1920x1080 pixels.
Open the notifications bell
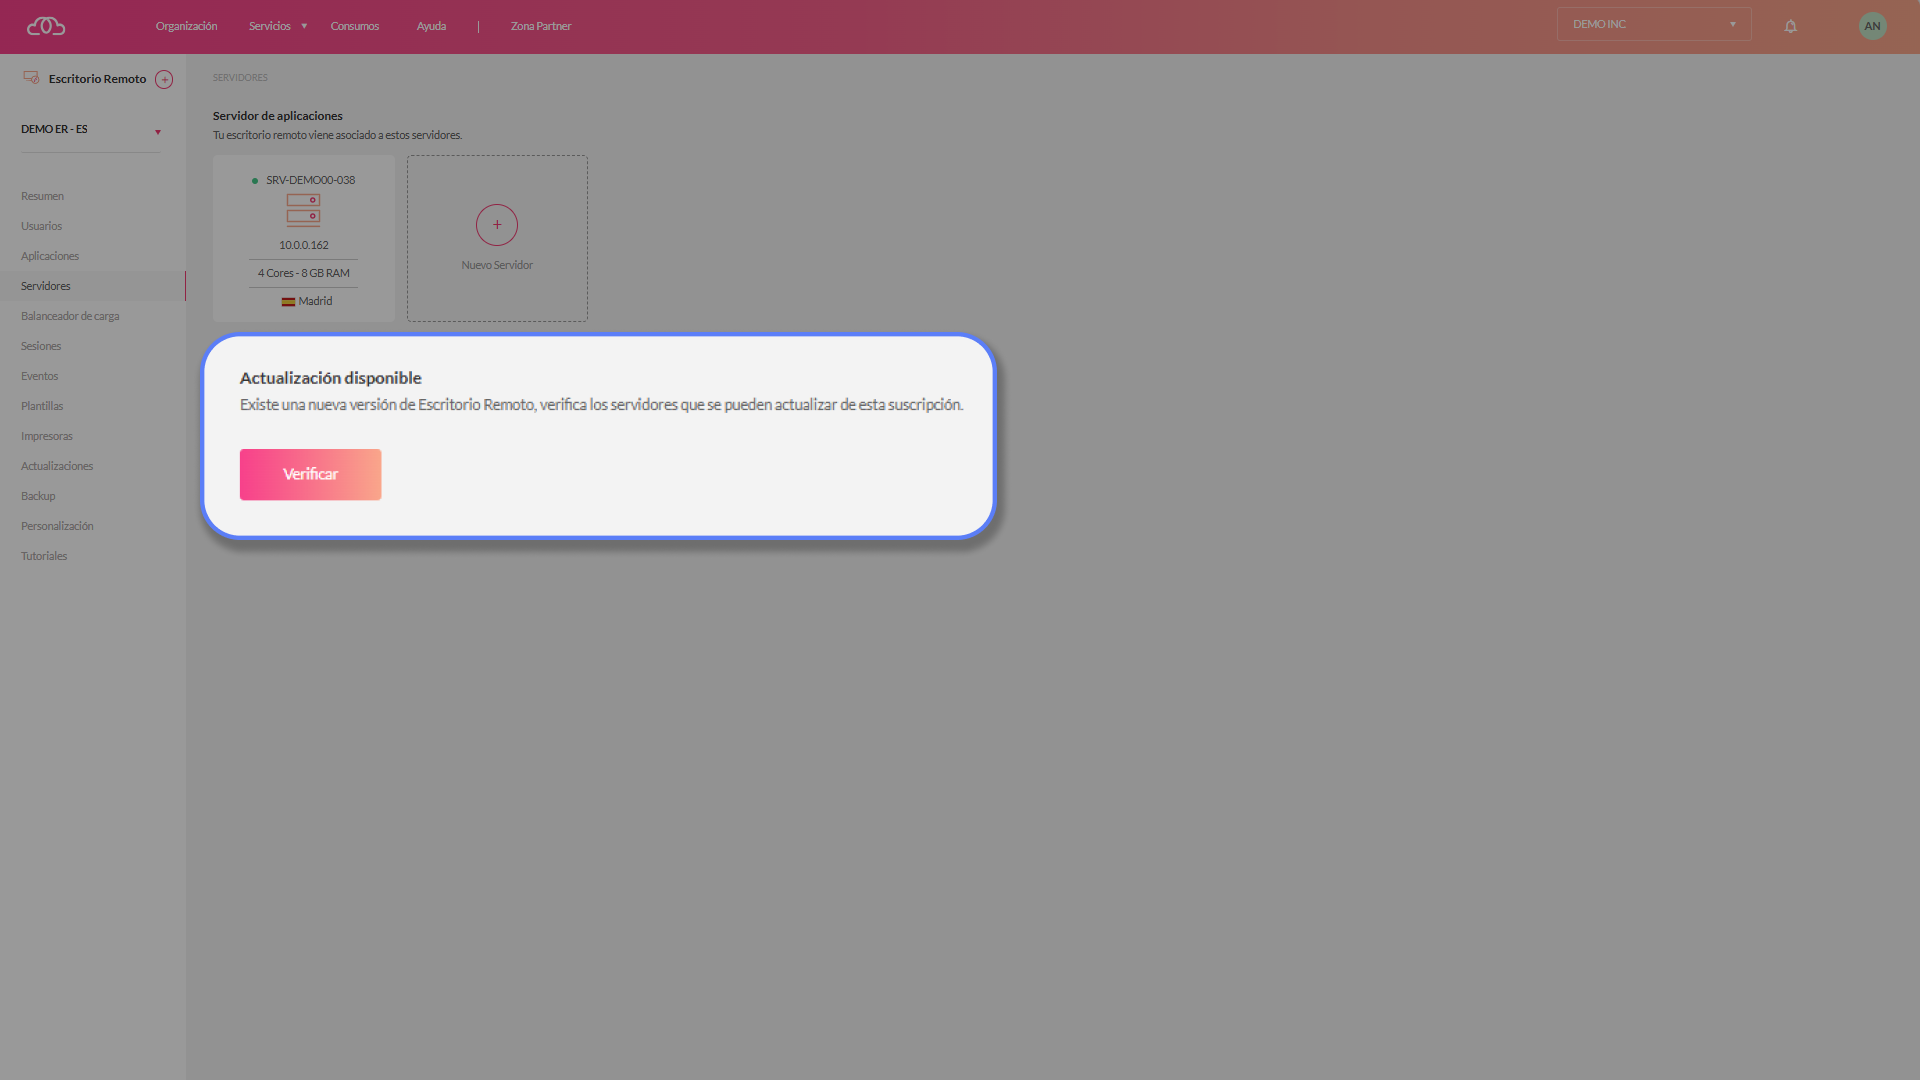coord(1790,27)
